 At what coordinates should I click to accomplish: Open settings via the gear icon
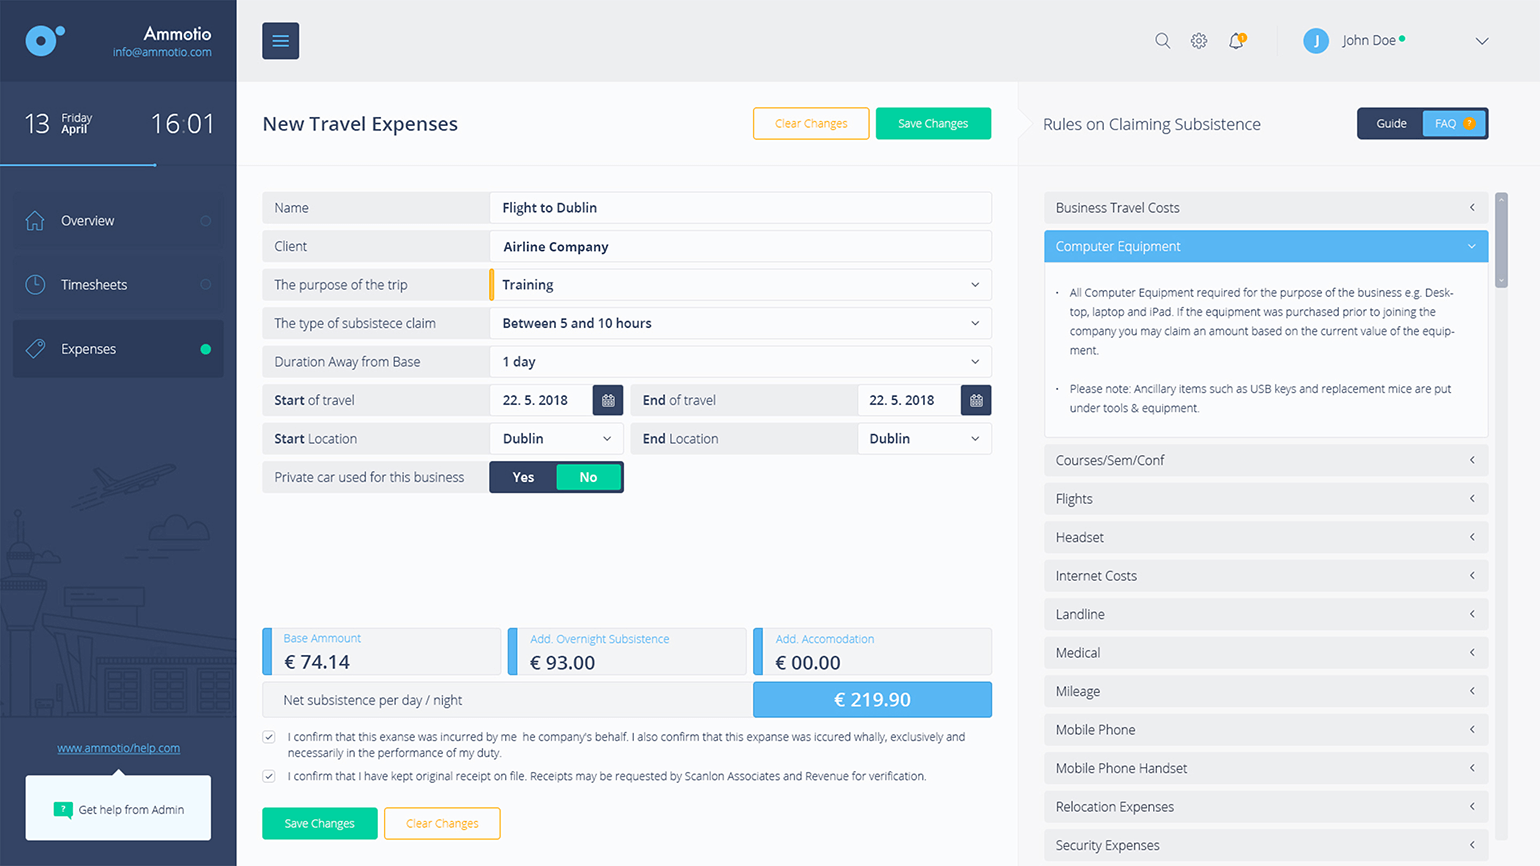[1199, 41]
